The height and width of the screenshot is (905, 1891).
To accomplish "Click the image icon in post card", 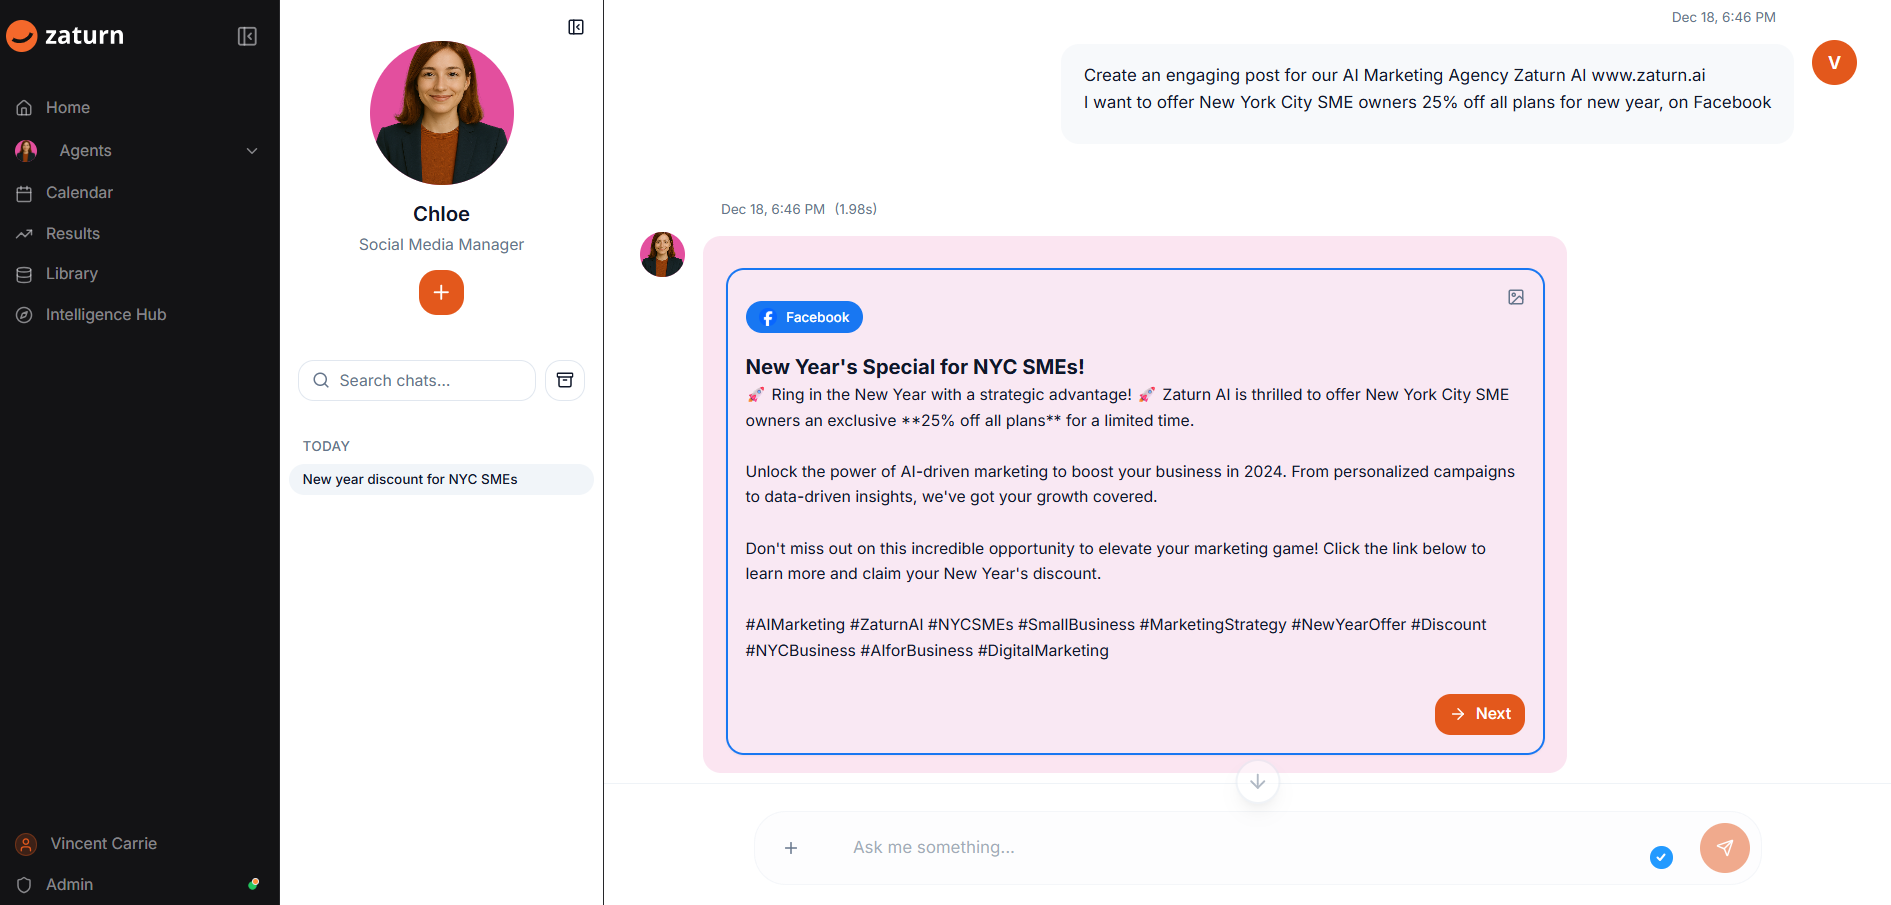I will click(1516, 297).
